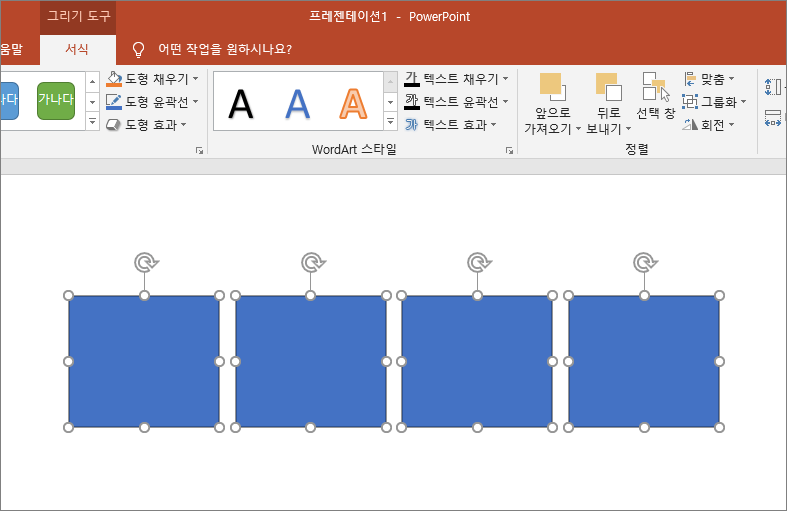Screen dimensions: 787x511
Task: Click the 앞으로 가져오기 icon
Action: (553, 87)
